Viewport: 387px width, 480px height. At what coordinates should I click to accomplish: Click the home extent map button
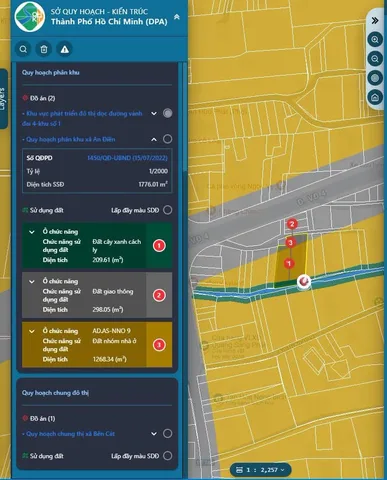pos(375,97)
